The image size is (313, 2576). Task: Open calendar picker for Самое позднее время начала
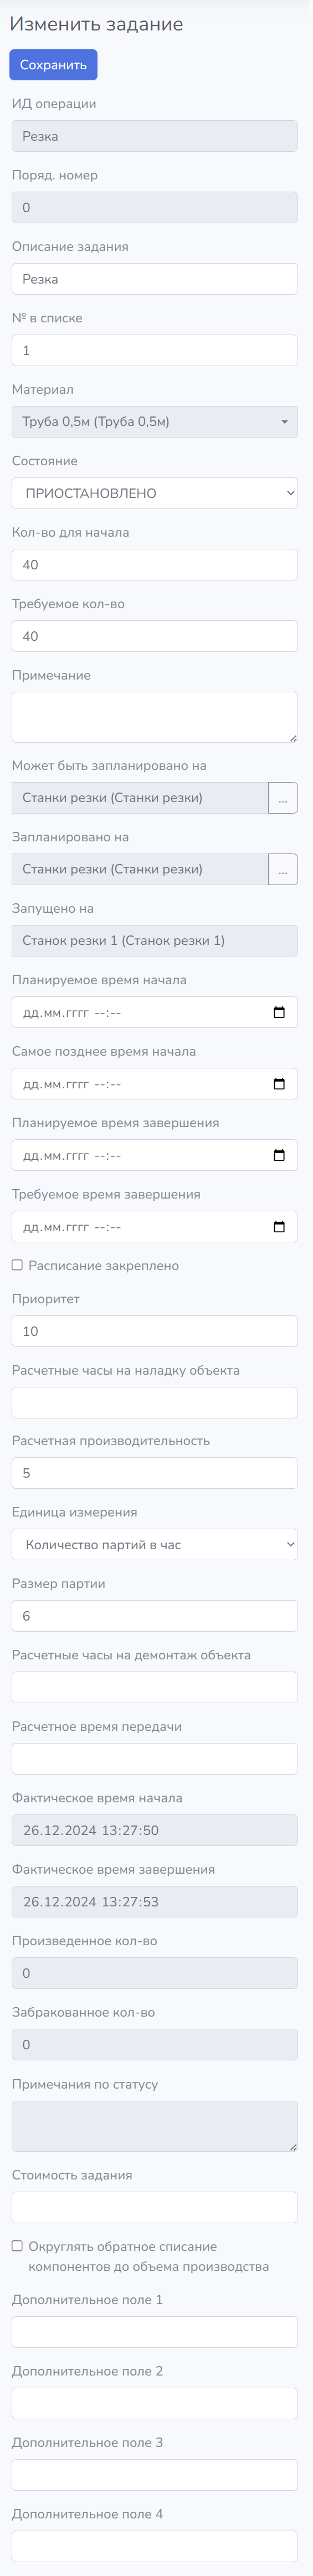point(279,1083)
